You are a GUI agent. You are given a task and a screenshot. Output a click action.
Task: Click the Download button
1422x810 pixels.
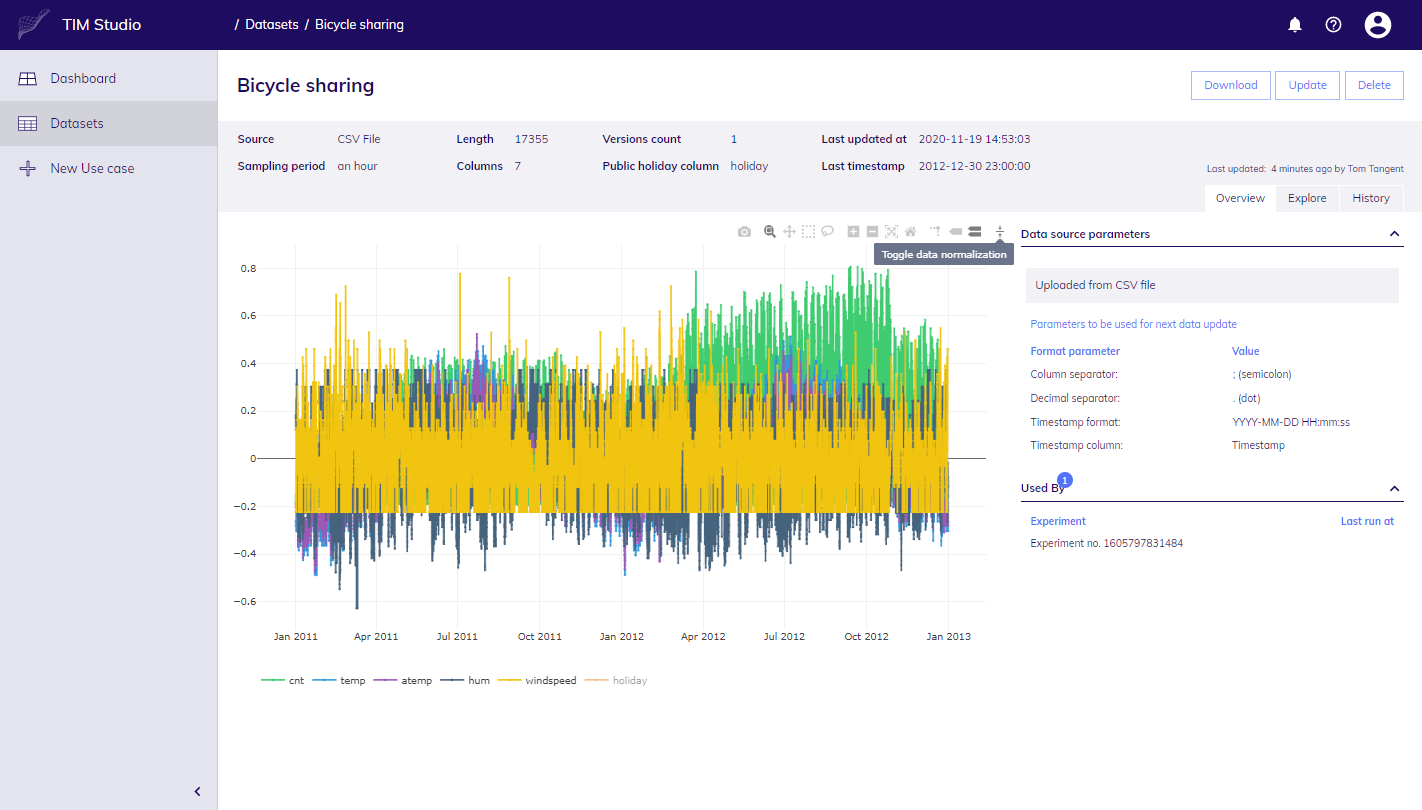(x=1231, y=85)
